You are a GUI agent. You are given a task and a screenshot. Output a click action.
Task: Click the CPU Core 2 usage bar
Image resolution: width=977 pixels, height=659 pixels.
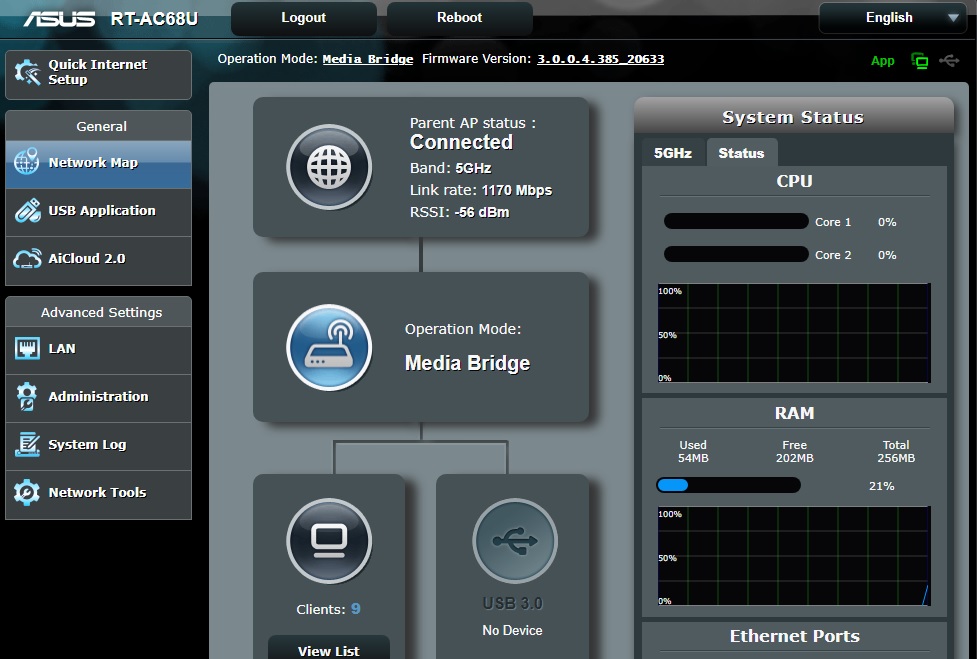coord(736,254)
